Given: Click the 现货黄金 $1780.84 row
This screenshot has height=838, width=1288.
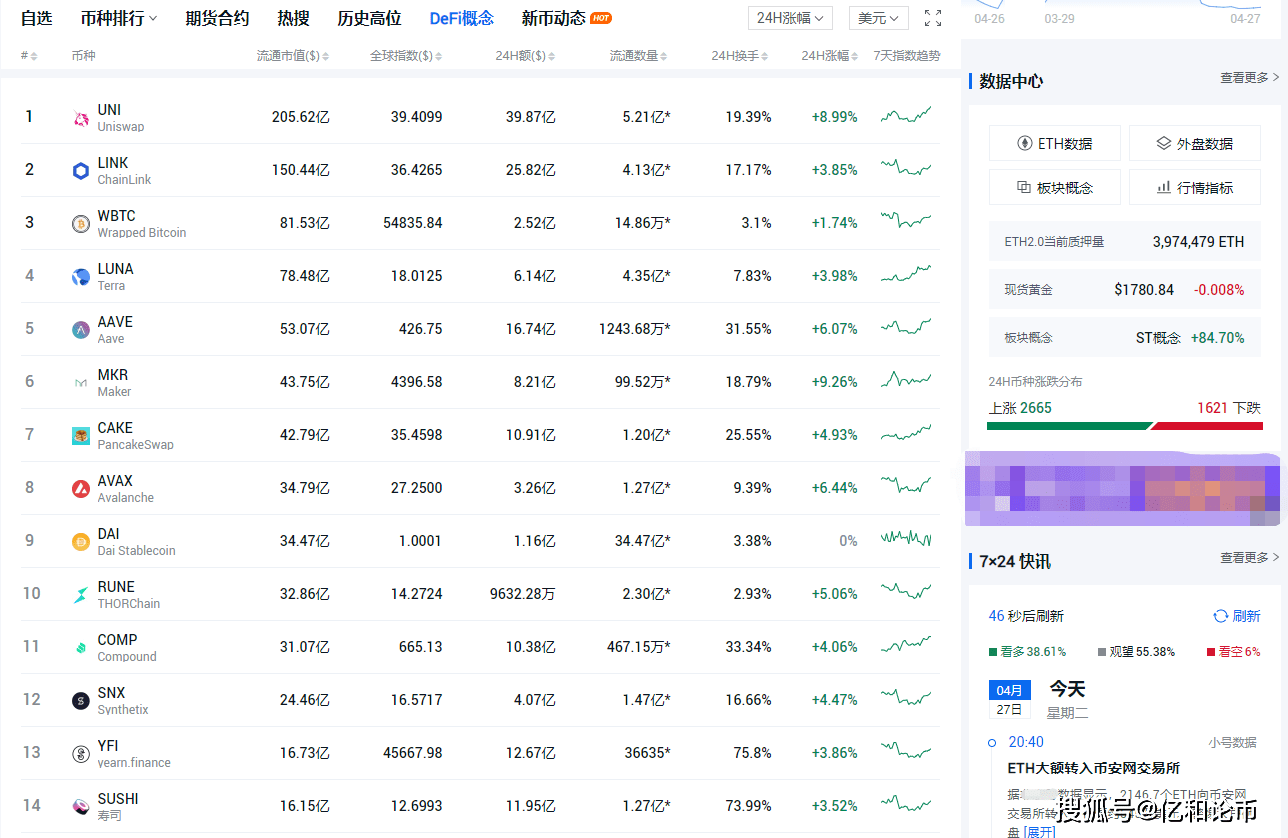Looking at the screenshot, I should coord(1124,289).
